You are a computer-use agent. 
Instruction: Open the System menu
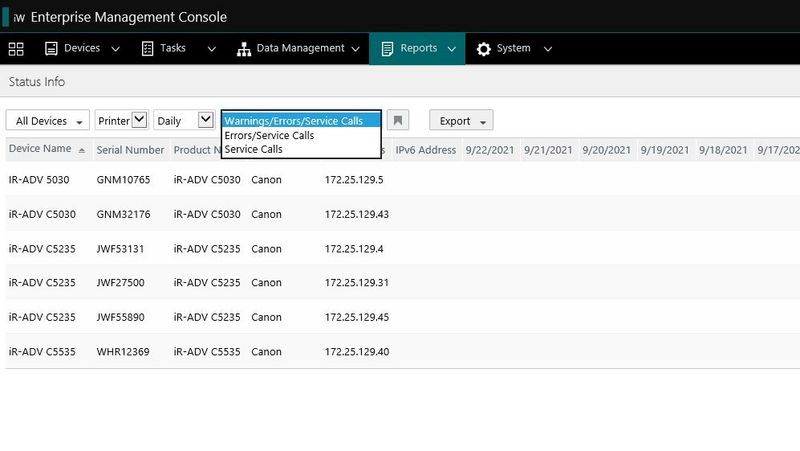click(514, 48)
